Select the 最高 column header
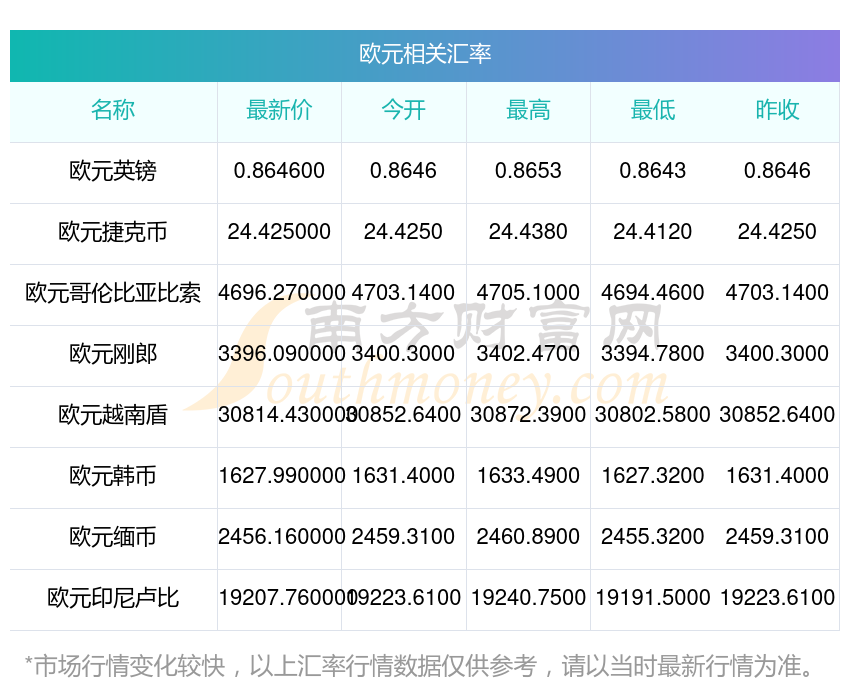Screen dimensions: 850x698 (x=528, y=110)
